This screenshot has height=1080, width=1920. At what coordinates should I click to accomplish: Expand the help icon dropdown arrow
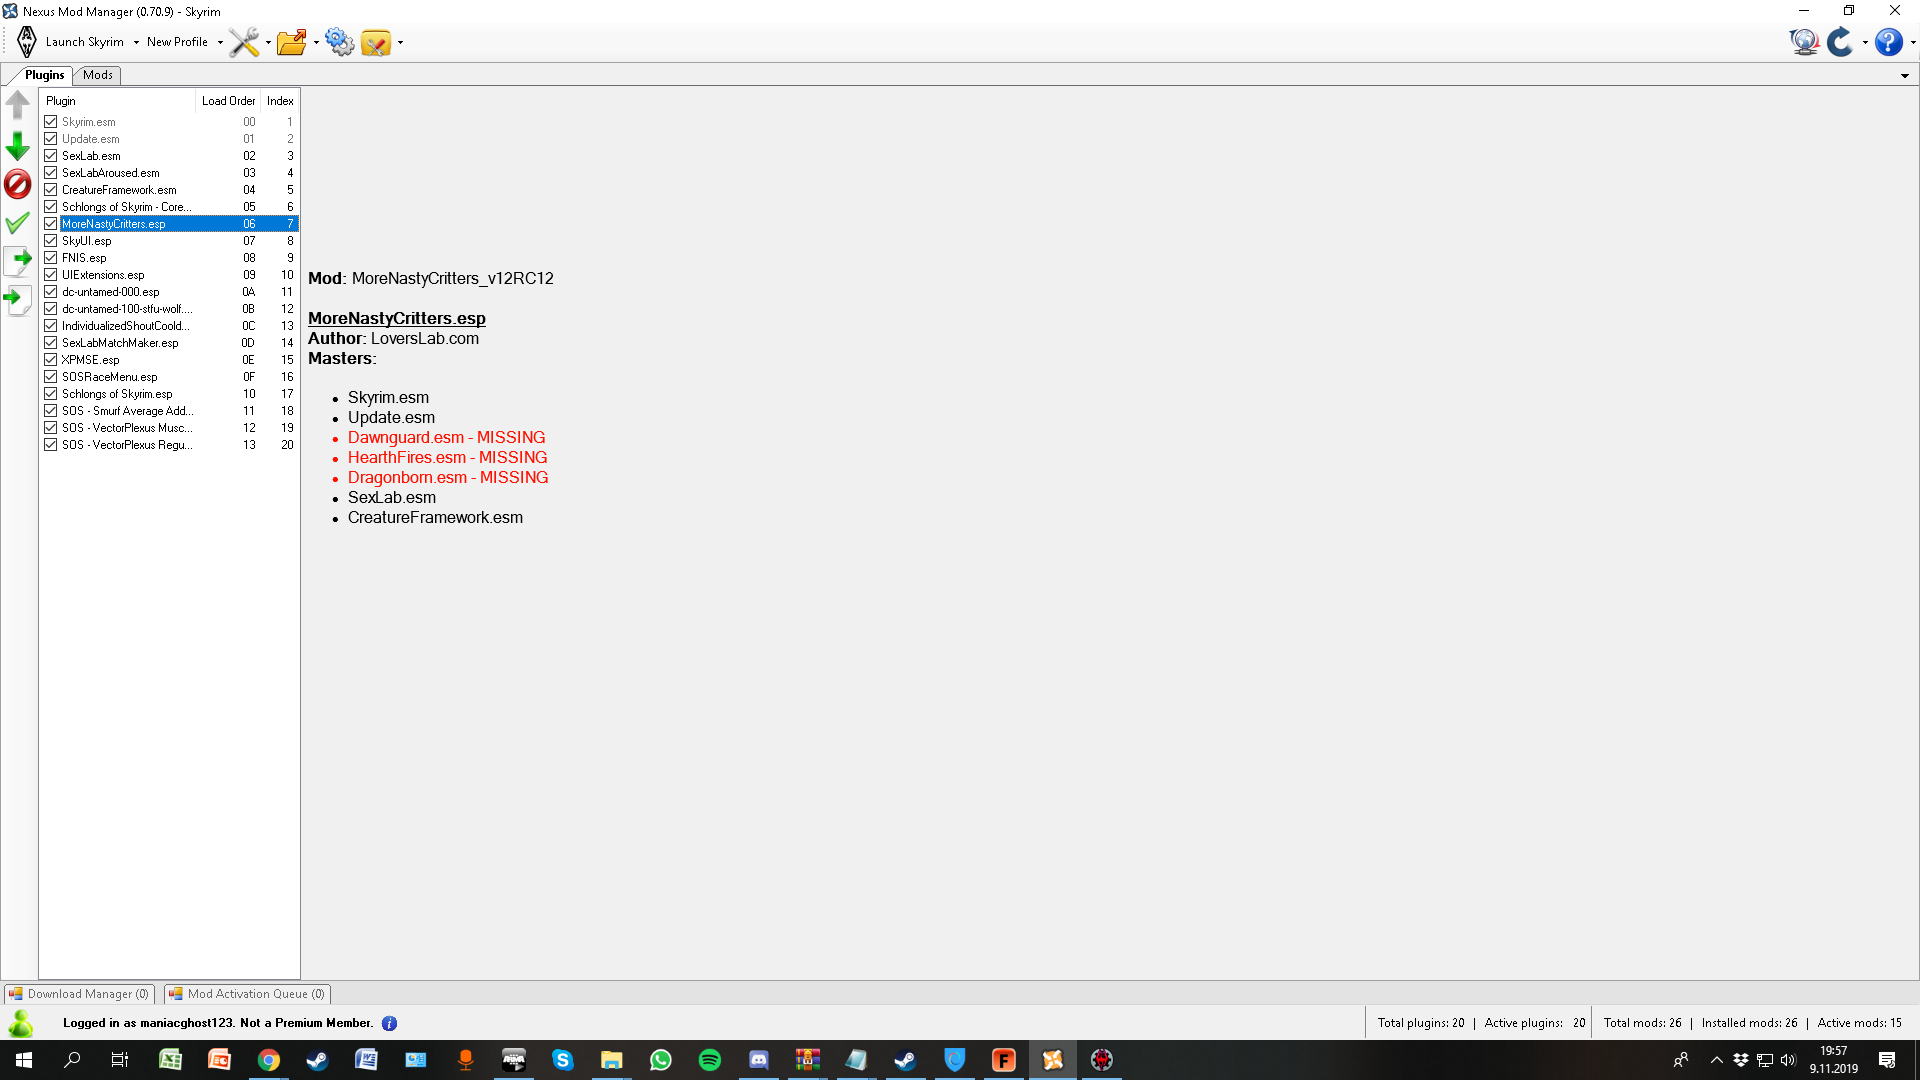(x=1913, y=43)
